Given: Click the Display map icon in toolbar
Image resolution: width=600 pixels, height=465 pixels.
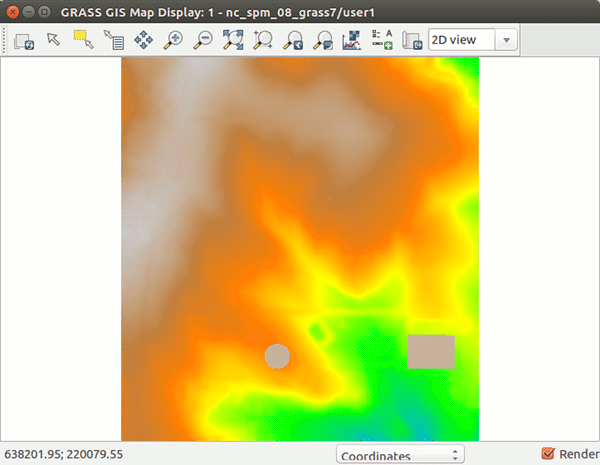Looking at the screenshot, I should click(x=25, y=41).
